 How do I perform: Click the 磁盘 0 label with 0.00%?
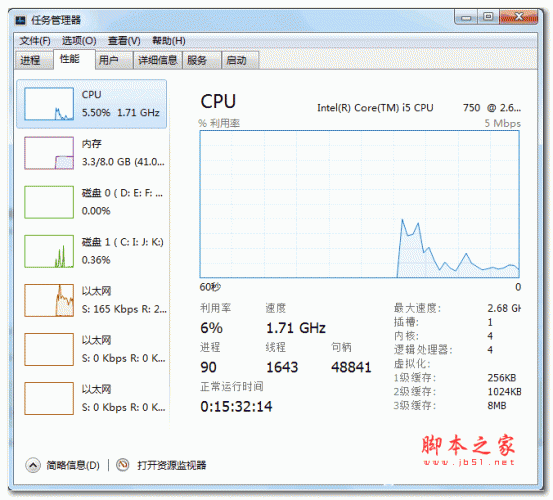pos(122,202)
